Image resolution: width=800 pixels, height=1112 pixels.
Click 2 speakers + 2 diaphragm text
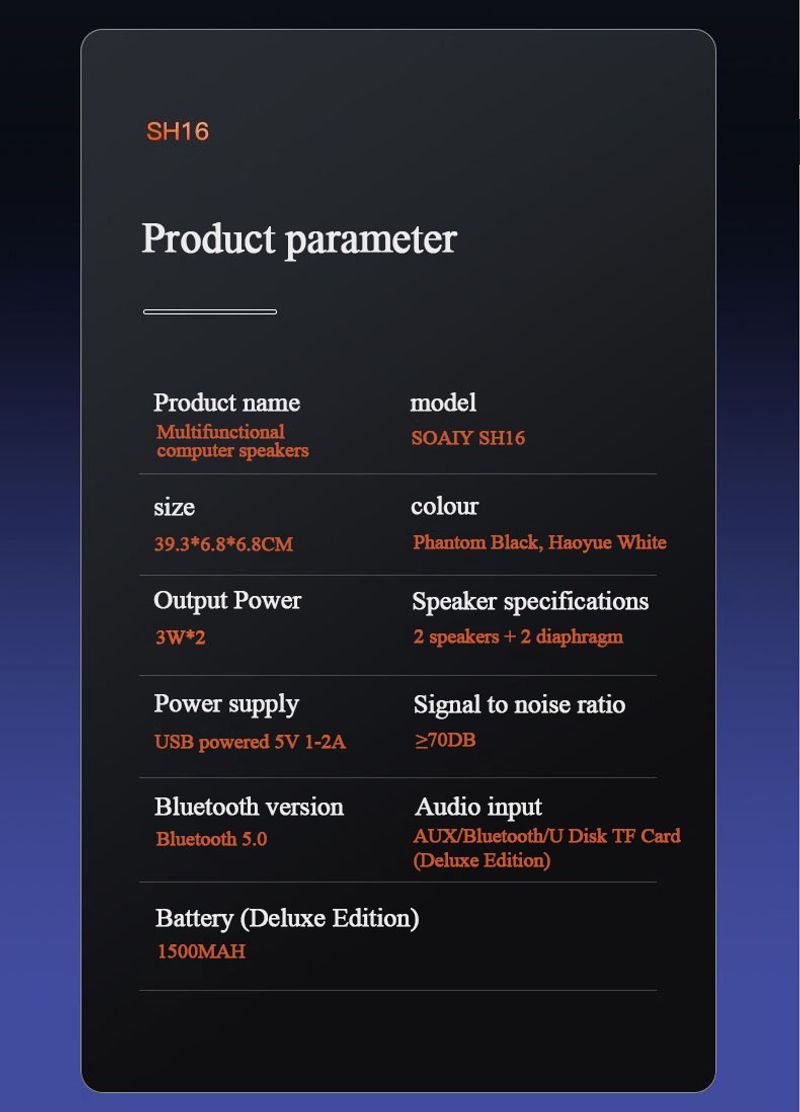(x=518, y=636)
